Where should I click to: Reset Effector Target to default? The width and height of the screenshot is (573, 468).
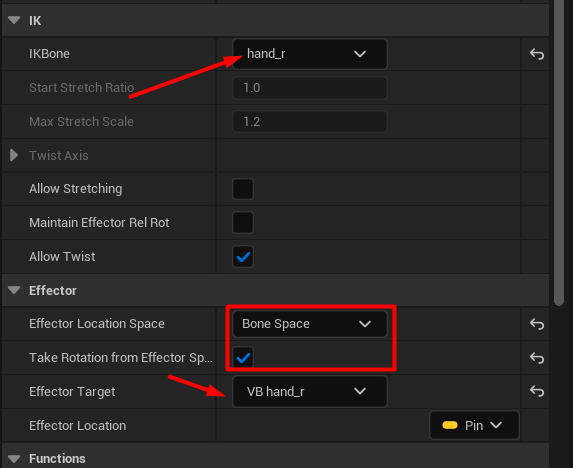(x=537, y=391)
